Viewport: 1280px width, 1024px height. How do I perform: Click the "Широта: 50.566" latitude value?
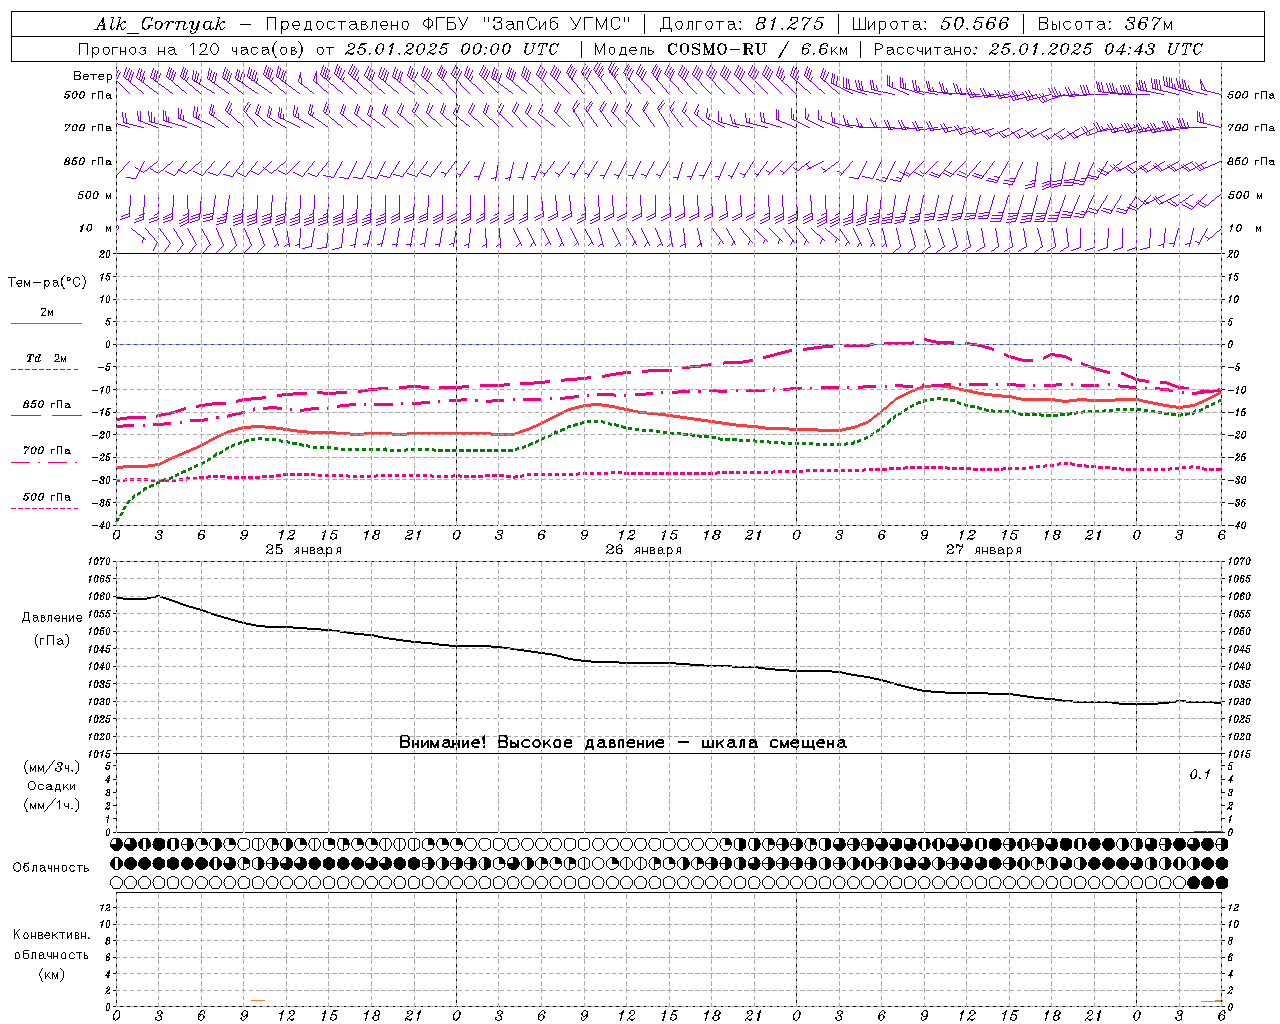(931, 24)
